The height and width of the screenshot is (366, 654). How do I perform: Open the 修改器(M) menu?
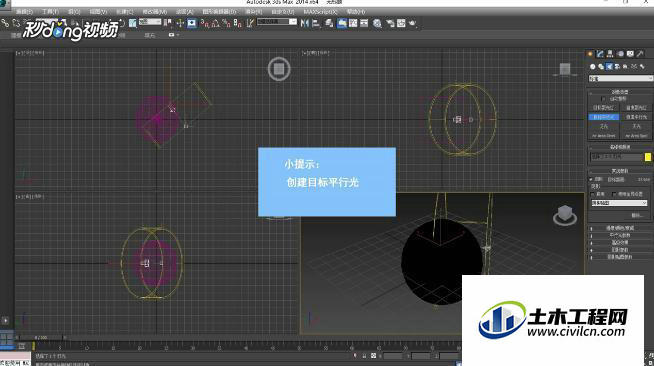pyautogui.click(x=155, y=12)
